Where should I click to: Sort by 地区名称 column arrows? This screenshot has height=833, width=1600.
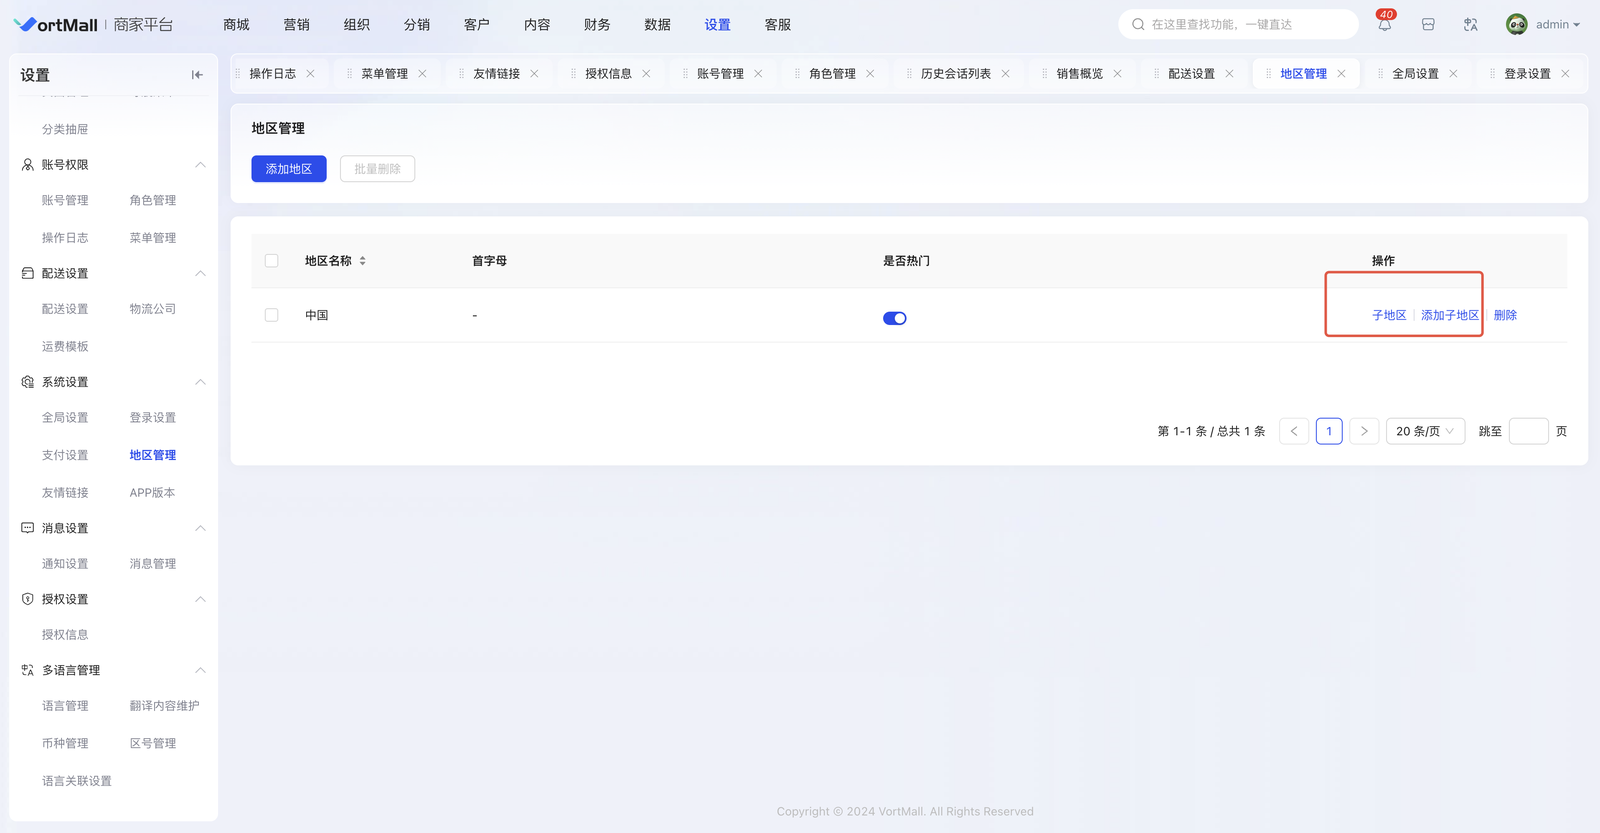tap(362, 261)
